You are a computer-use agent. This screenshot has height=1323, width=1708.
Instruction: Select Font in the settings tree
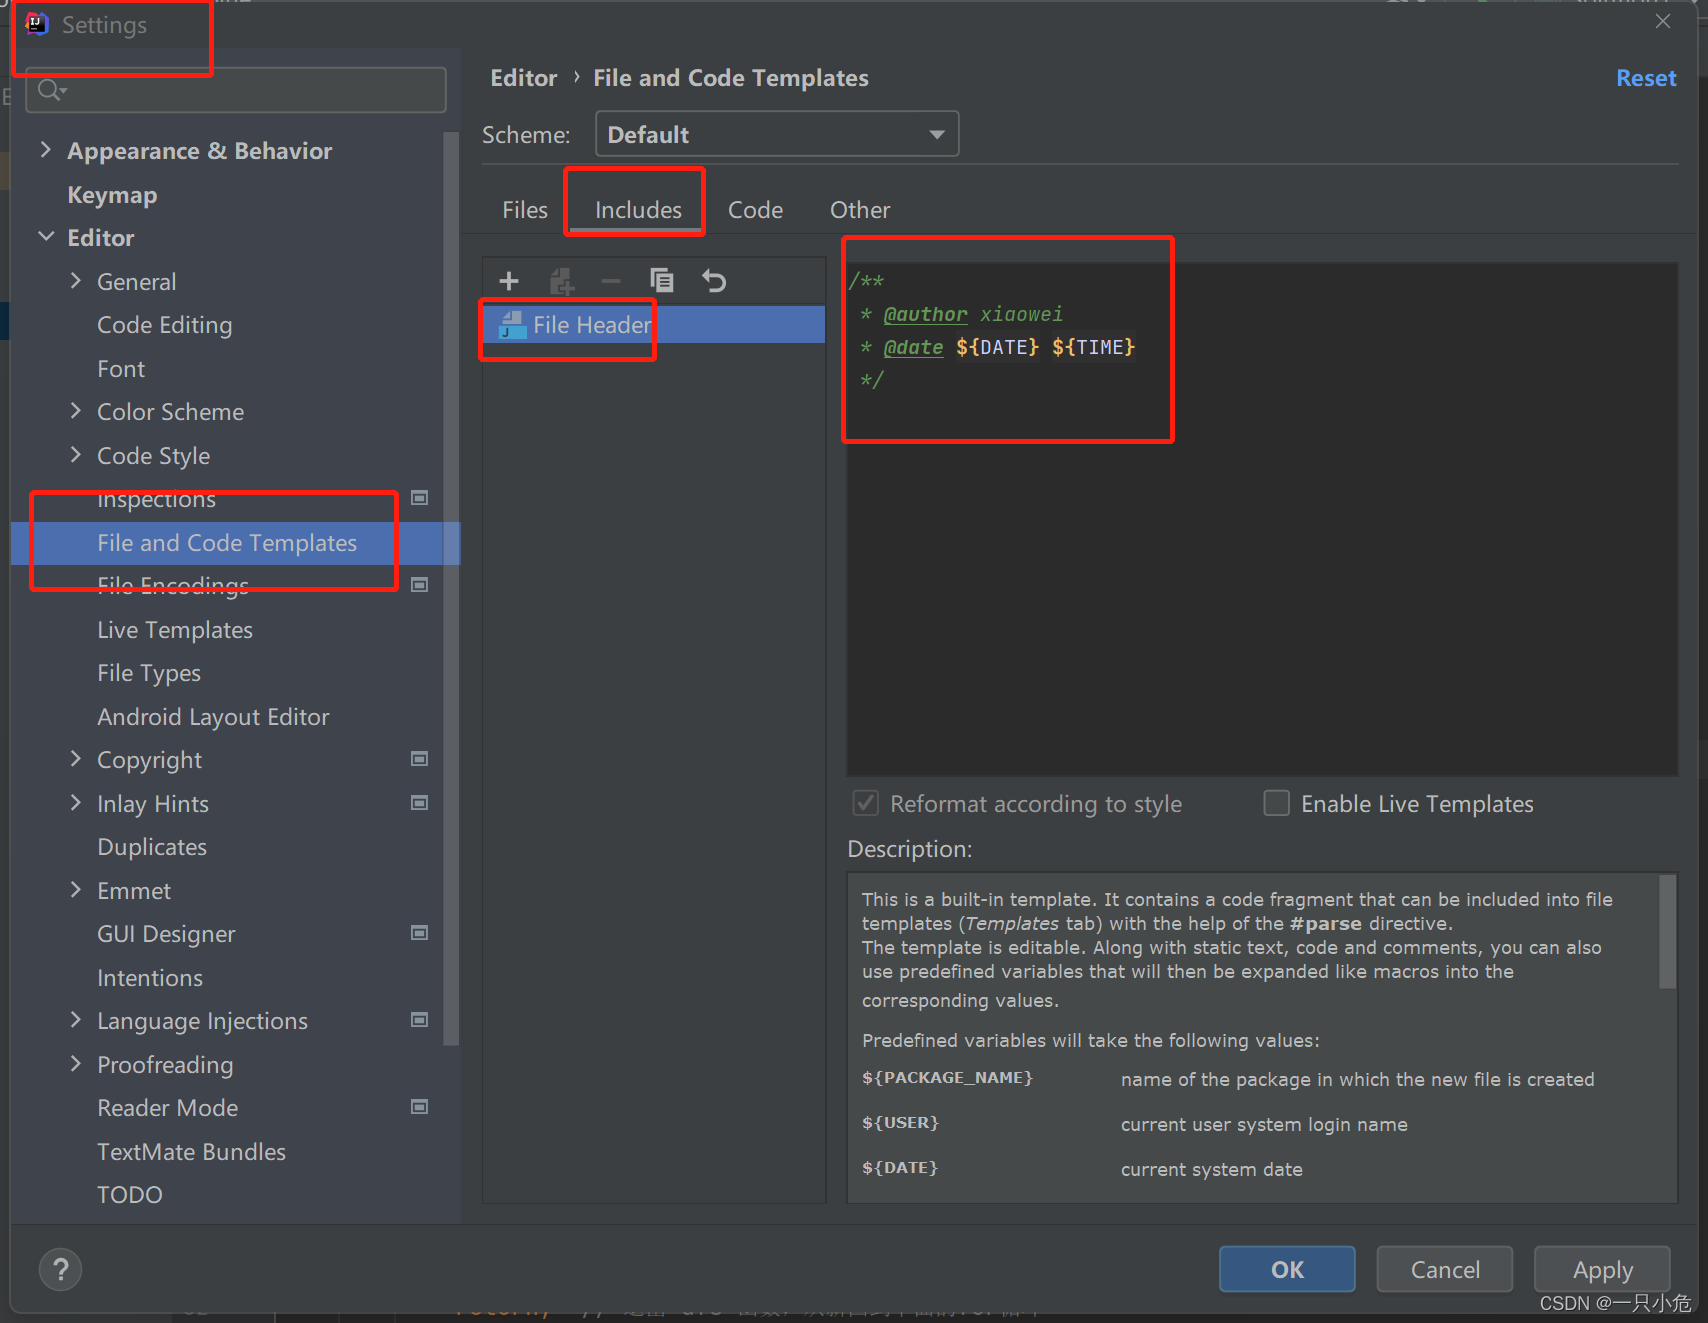121,368
